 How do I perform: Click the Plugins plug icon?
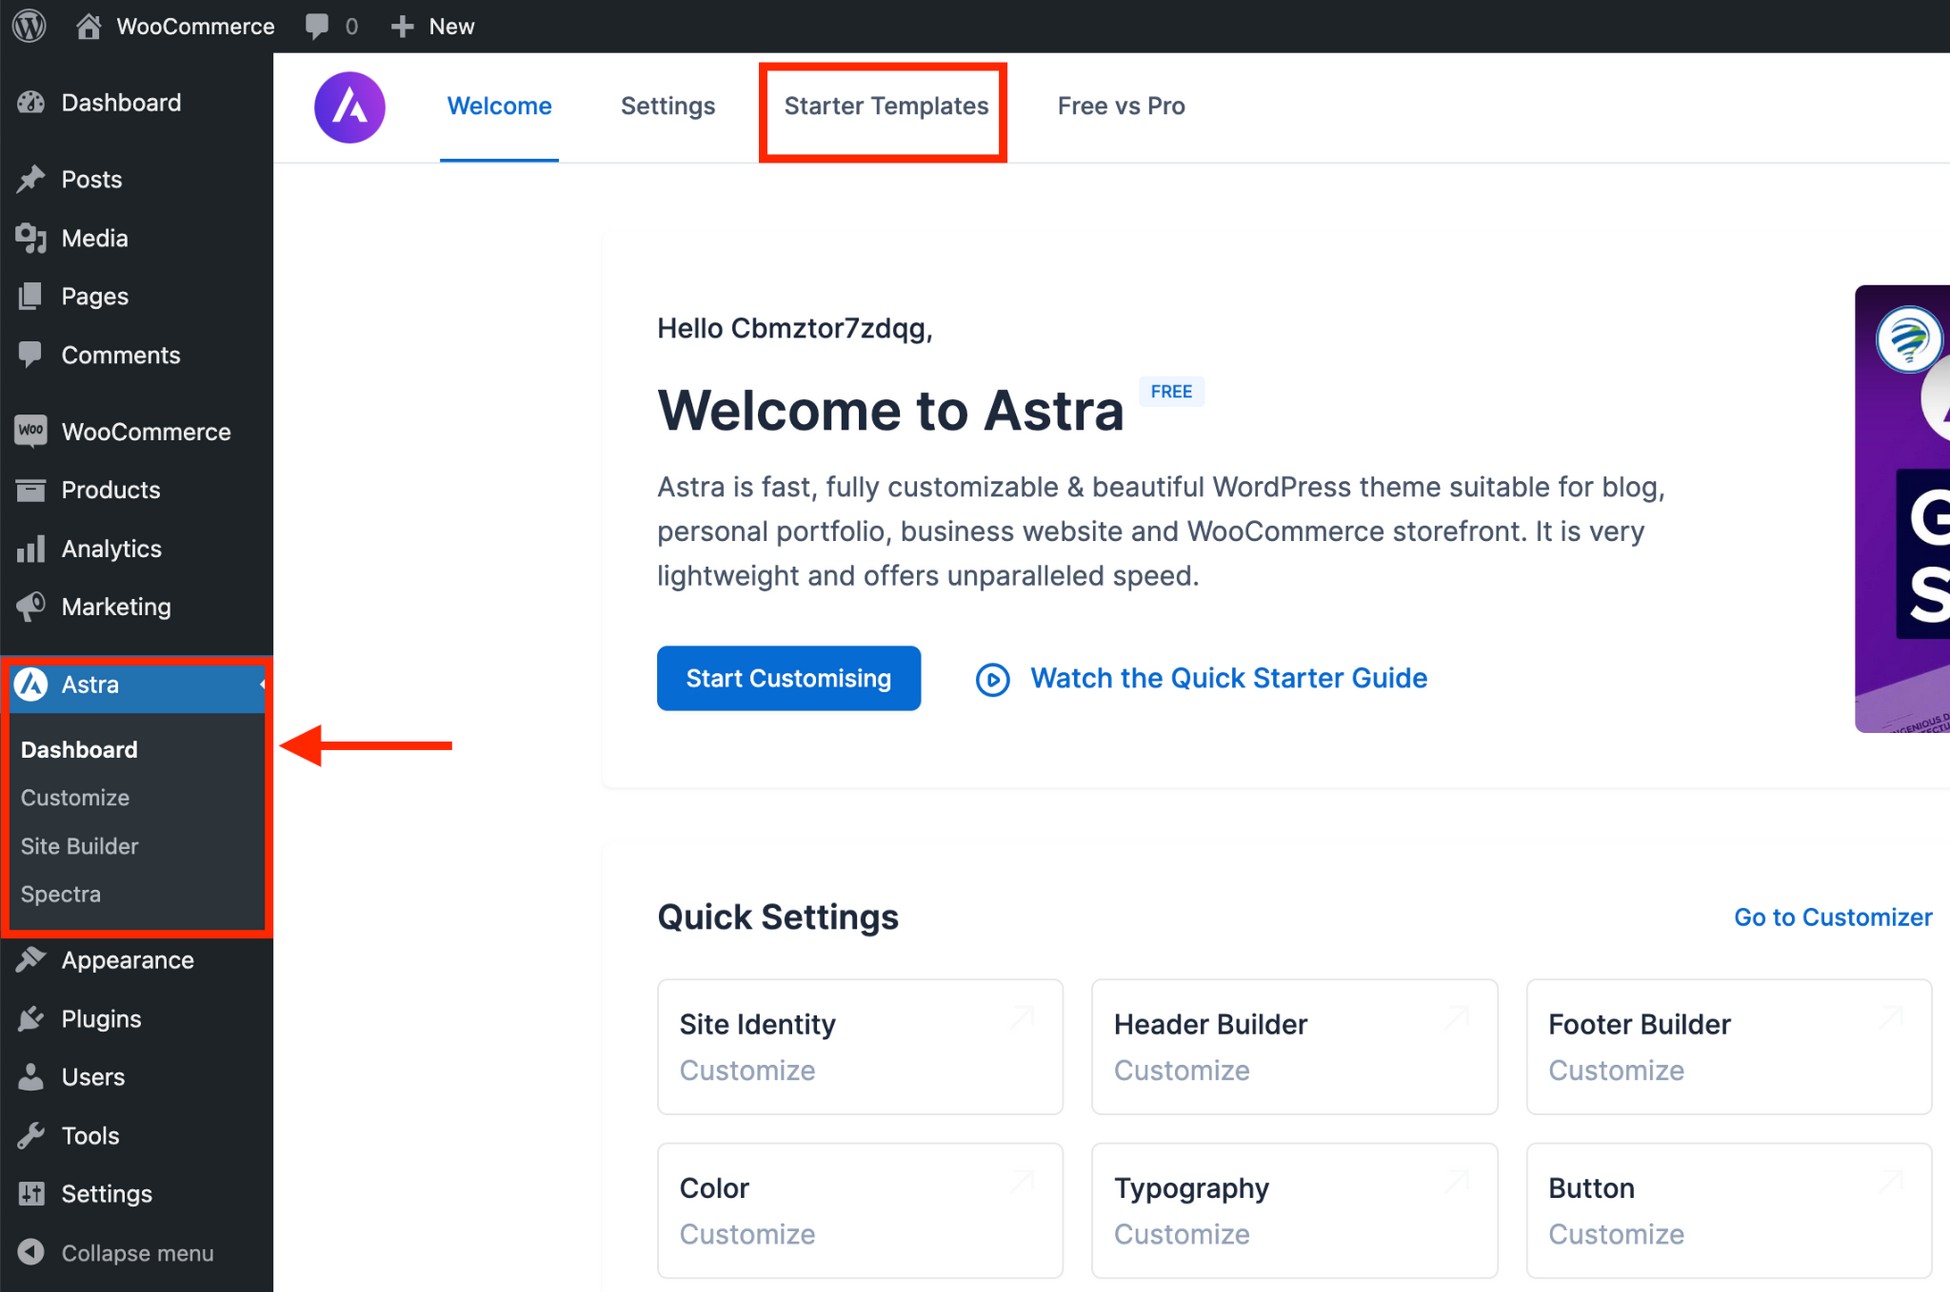click(31, 1019)
